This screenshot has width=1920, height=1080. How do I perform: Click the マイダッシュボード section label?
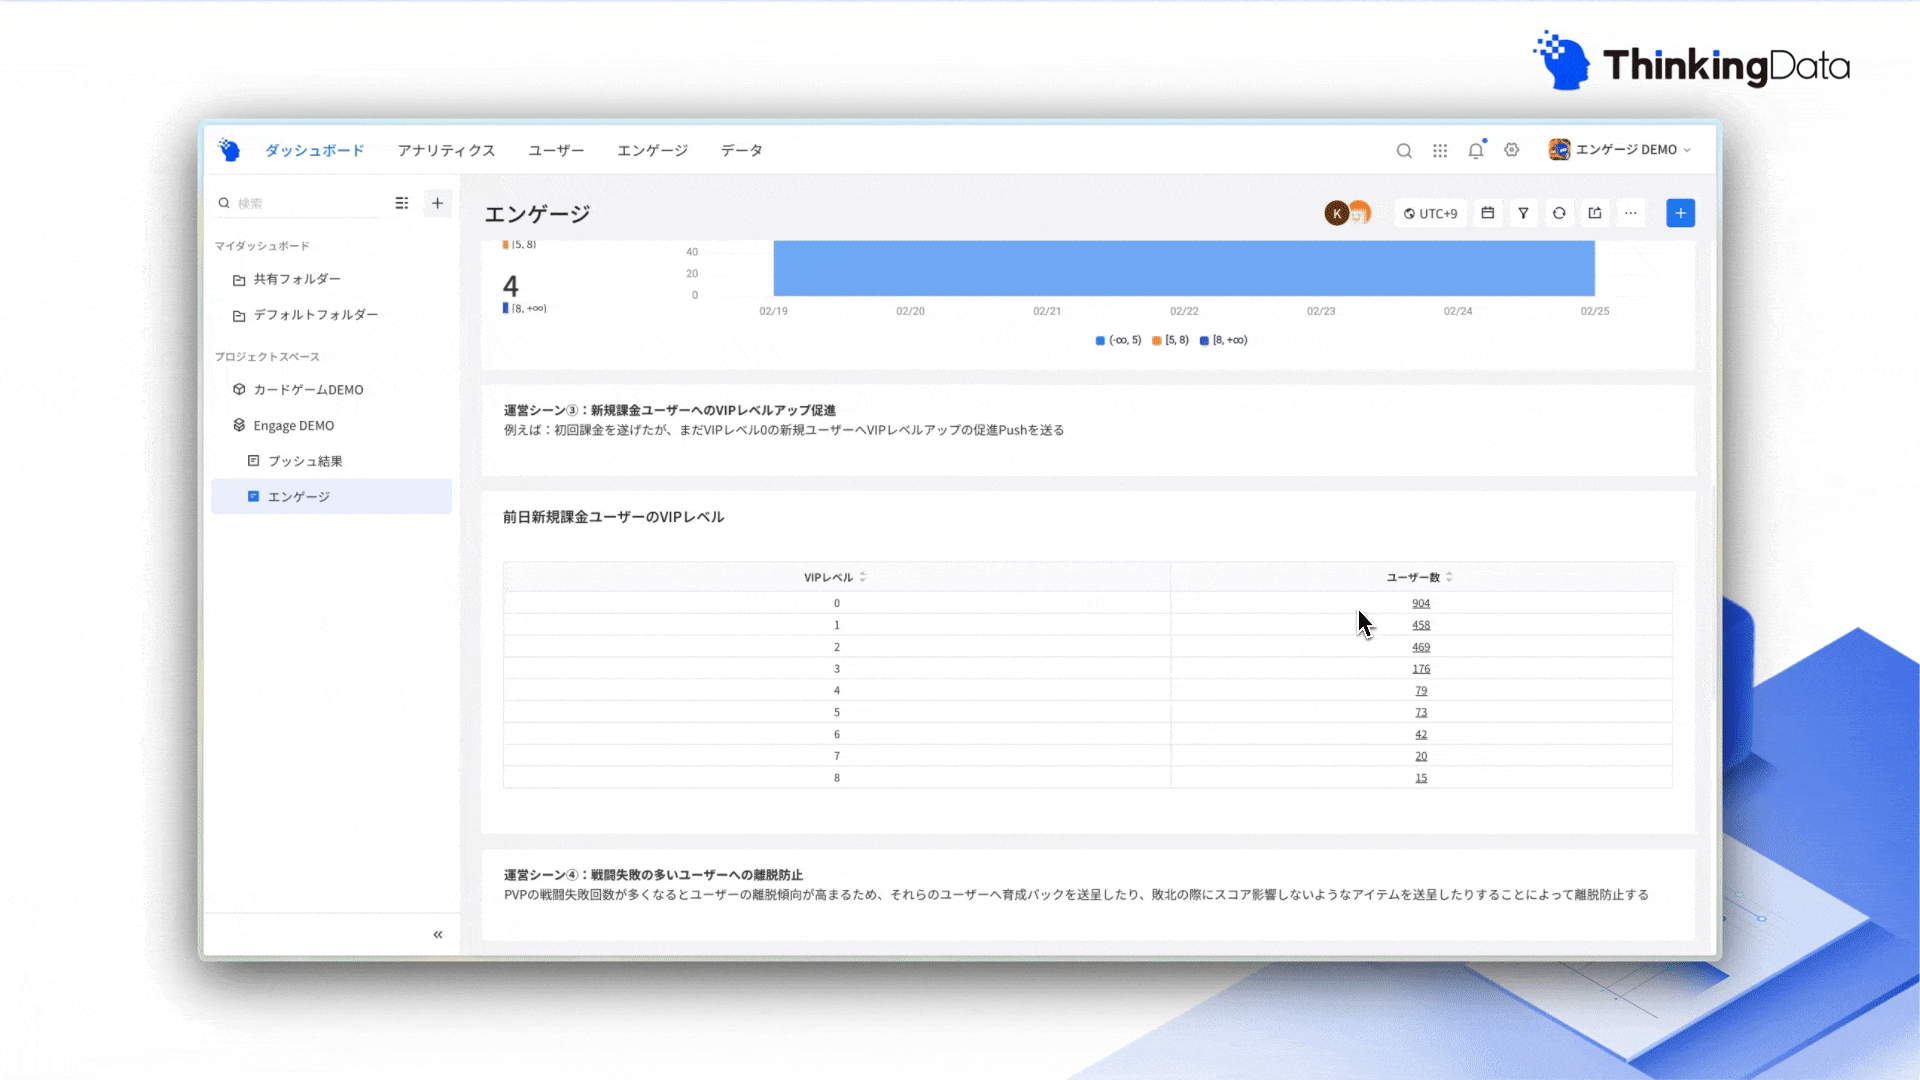click(x=262, y=246)
